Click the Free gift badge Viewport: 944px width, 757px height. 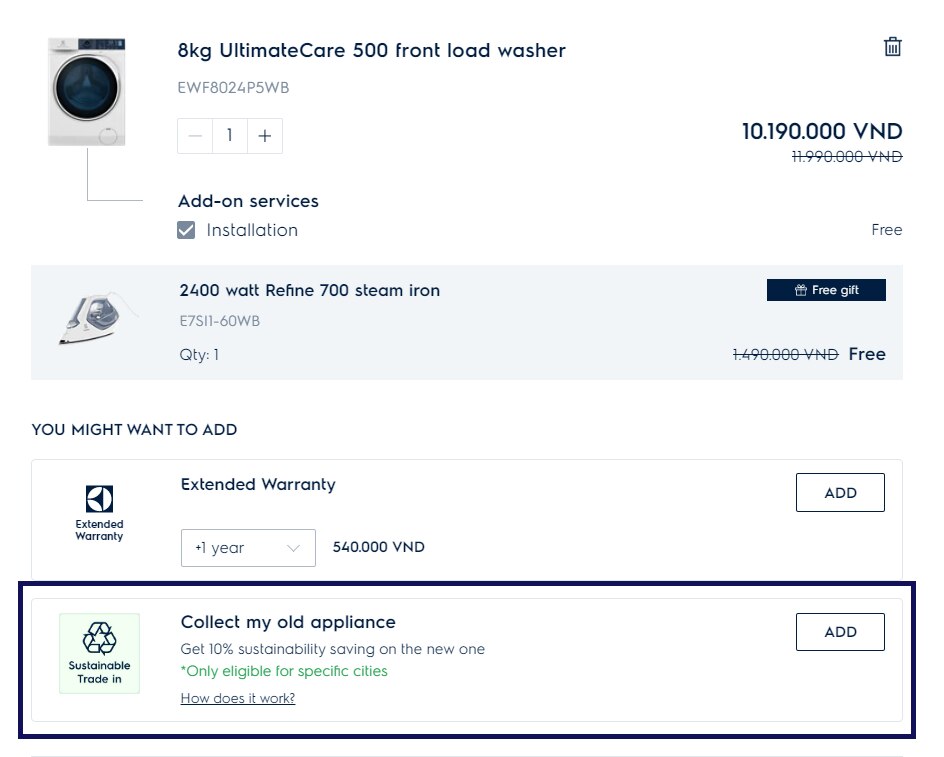[x=826, y=290]
